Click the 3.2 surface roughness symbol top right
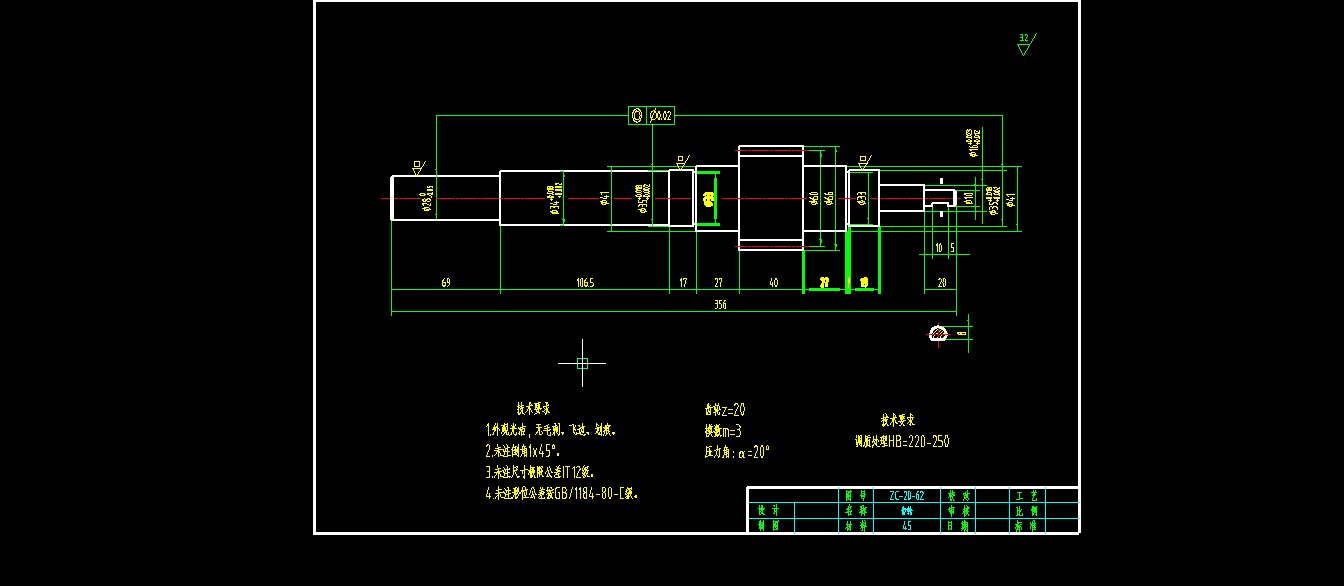Viewport: 1344px width, 586px height. click(x=1025, y=43)
